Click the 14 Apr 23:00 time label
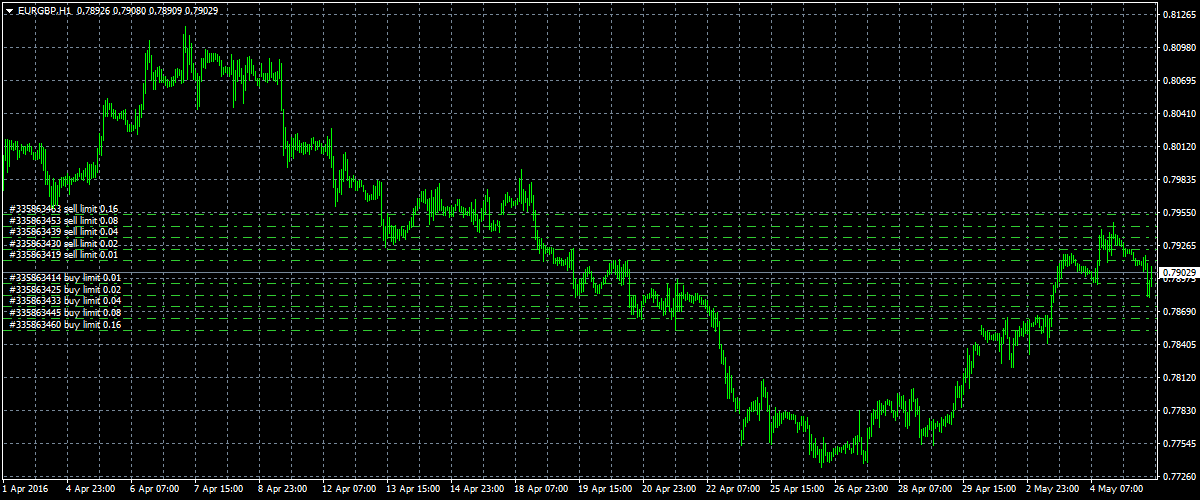Image resolution: width=1200 pixels, height=500 pixels. (475, 491)
